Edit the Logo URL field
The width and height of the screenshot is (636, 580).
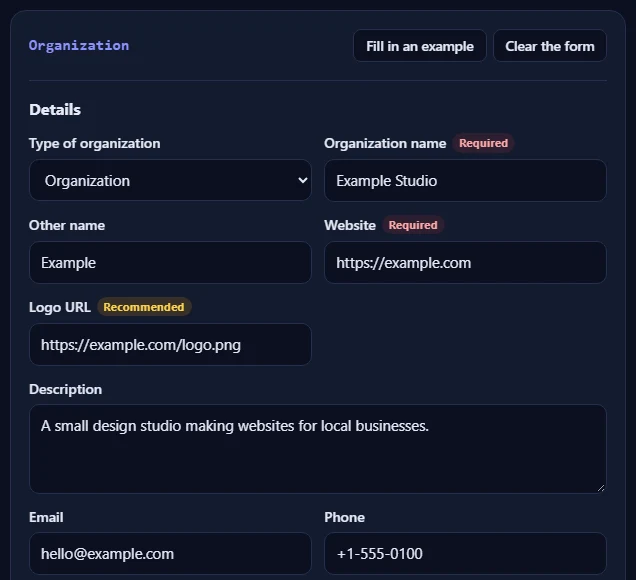(170, 344)
